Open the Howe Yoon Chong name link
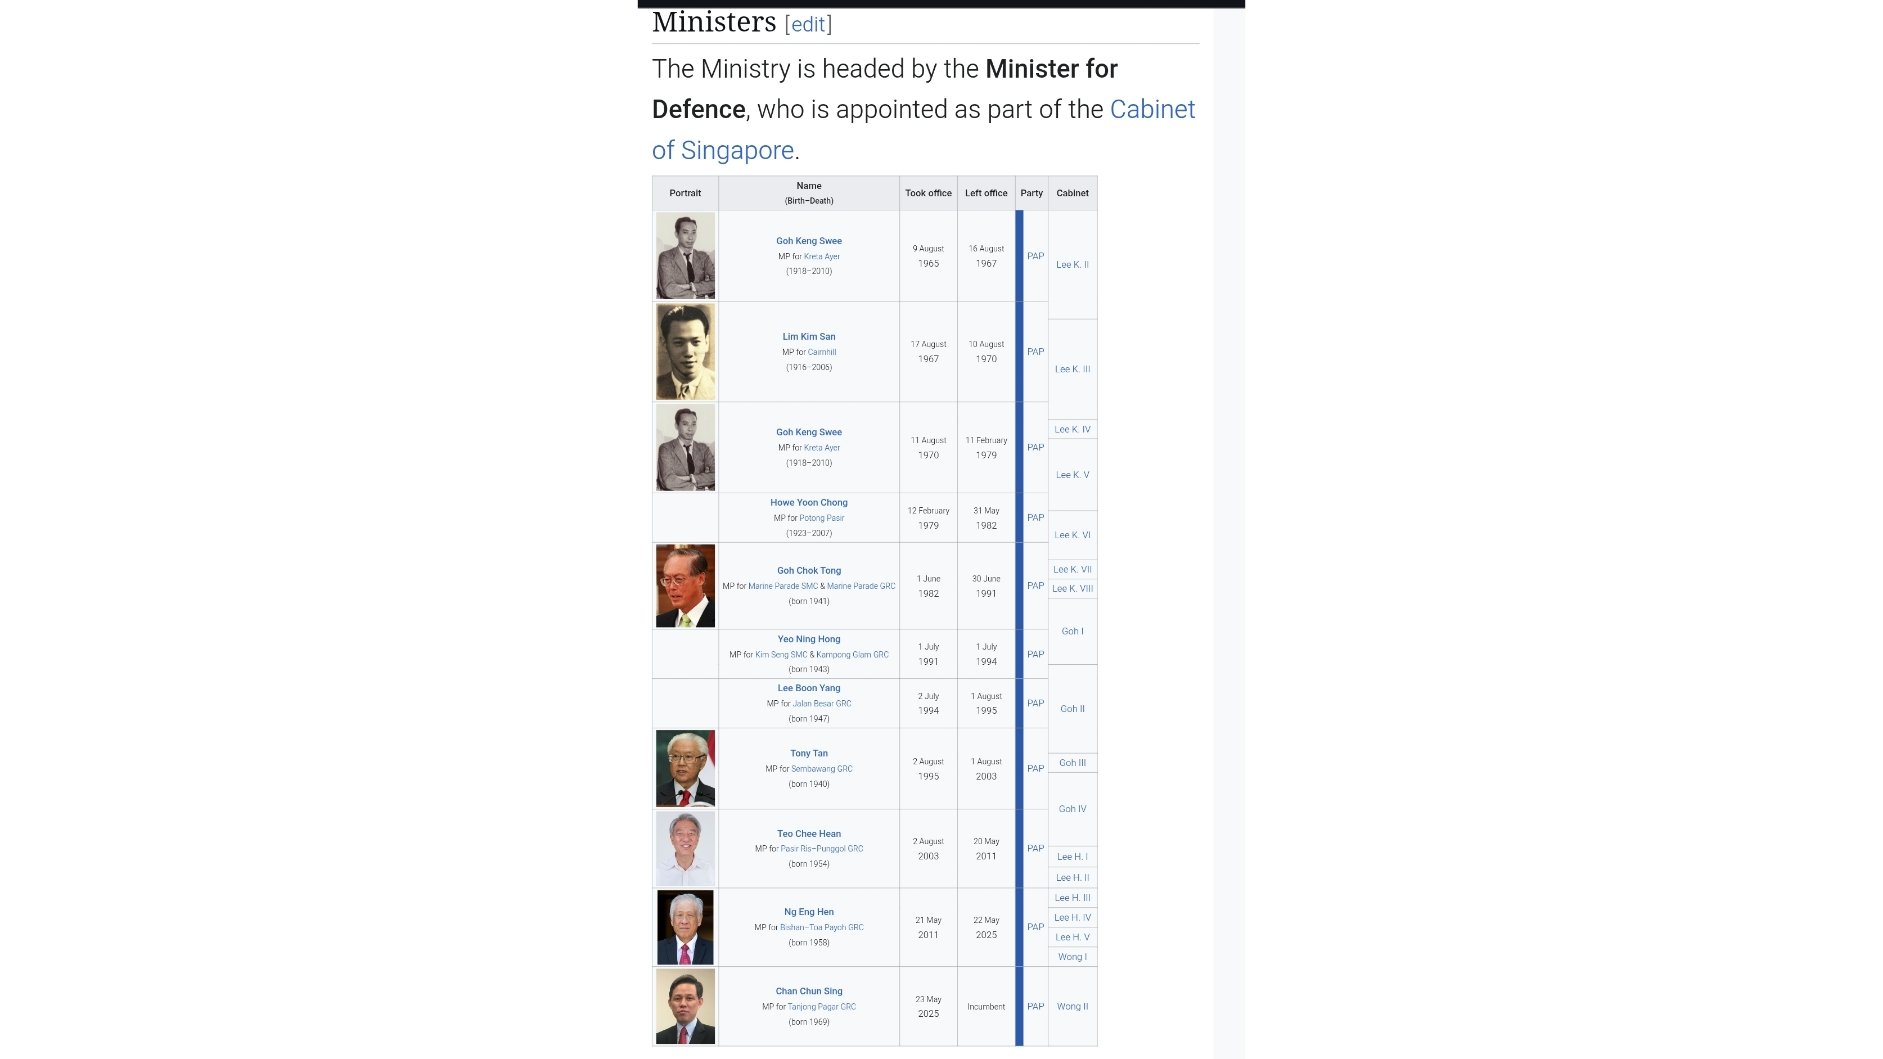Screen dimensions: 1883x1059 pyautogui.click(x=809, y=503)
